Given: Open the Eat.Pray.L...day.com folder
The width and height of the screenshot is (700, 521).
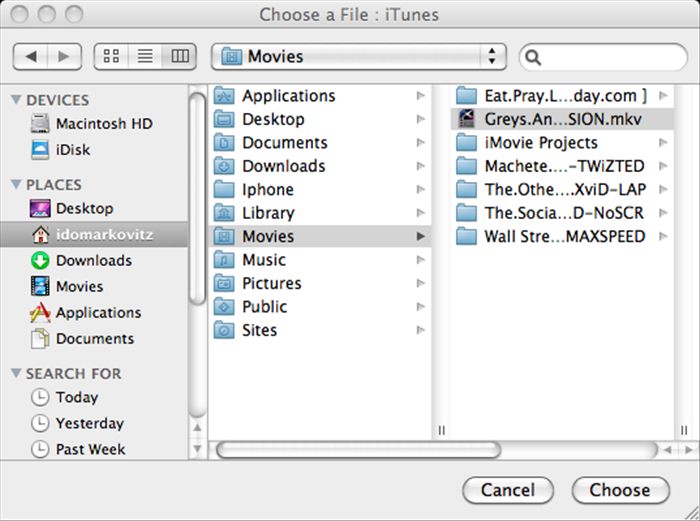Looking at the screenshot, I should [562, 96].
